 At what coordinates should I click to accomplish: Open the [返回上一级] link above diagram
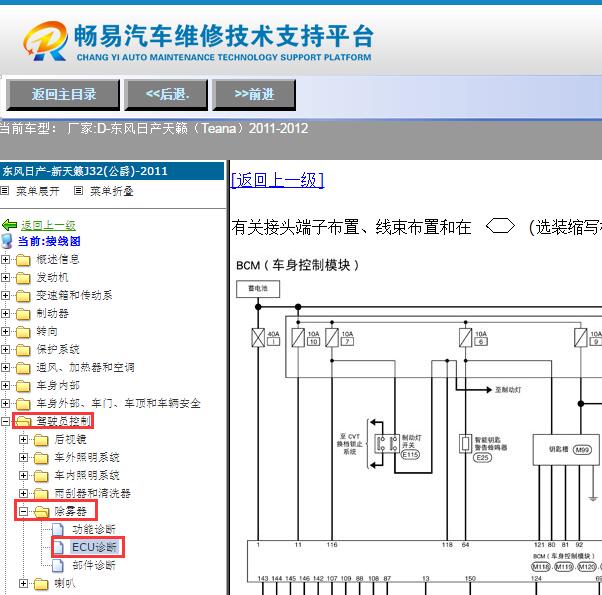(x=278, y=180)
